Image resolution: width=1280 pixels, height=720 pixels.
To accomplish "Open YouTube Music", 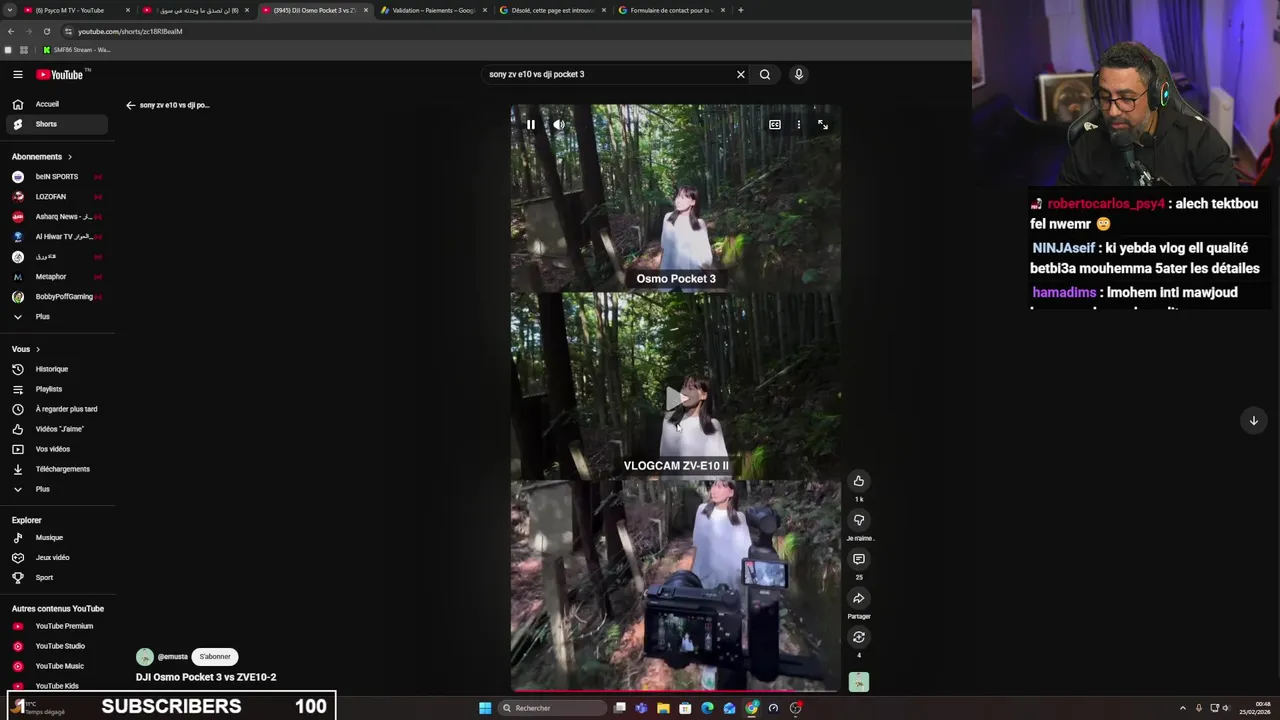I will [x=60, y=666].
